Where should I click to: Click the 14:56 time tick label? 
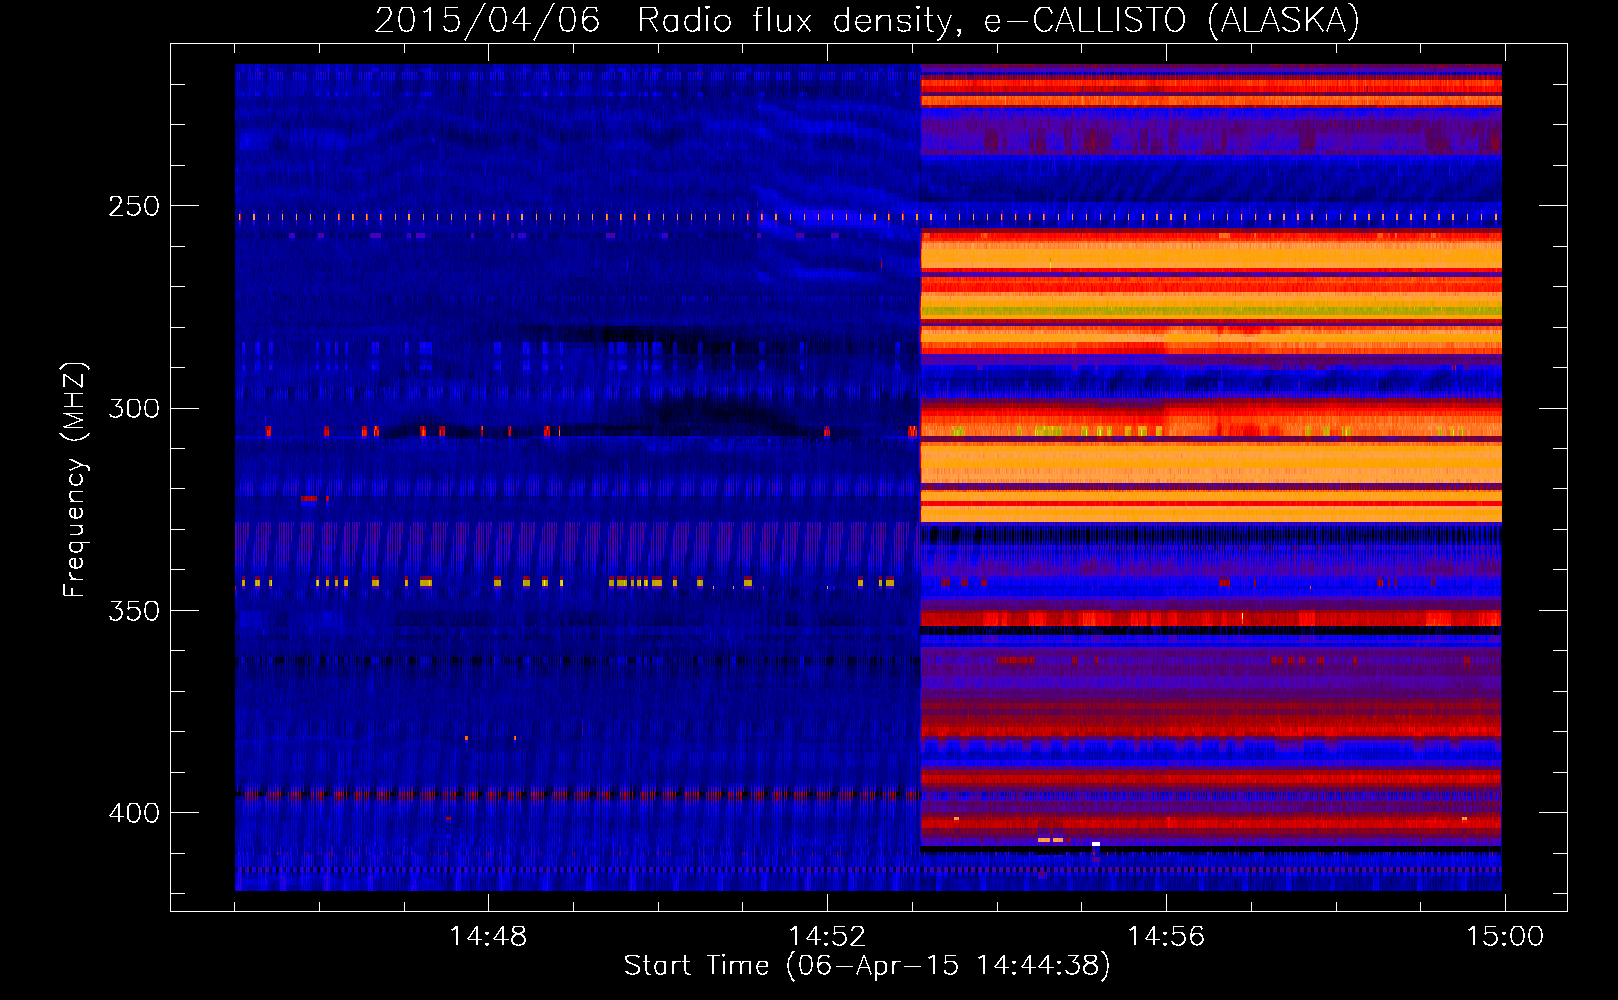click(x=1166, y=937)
